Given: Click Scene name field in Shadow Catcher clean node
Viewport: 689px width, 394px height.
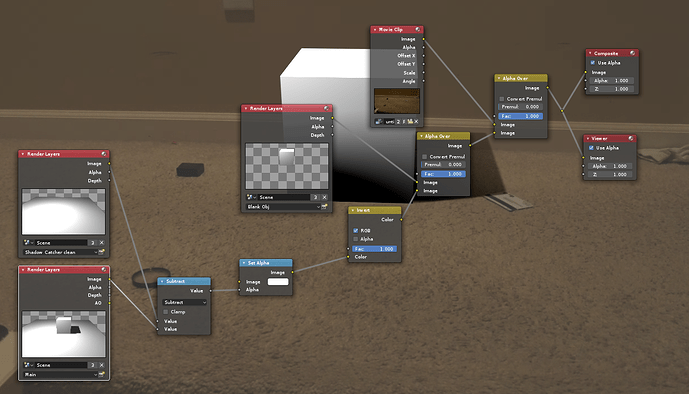Looking at the screenshot, I should (62, 242).
